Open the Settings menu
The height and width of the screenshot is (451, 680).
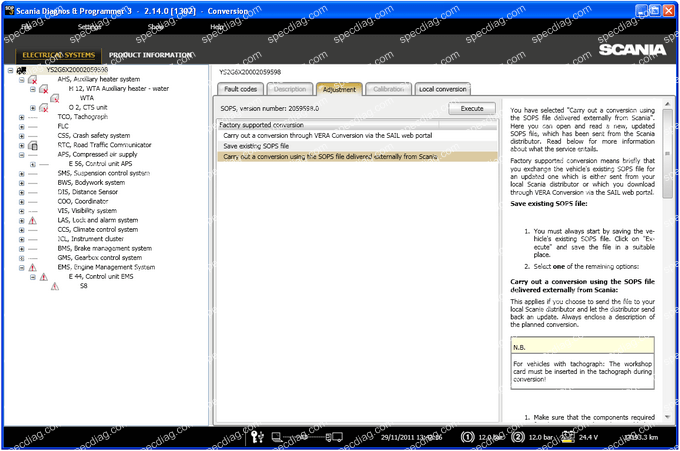89,27
